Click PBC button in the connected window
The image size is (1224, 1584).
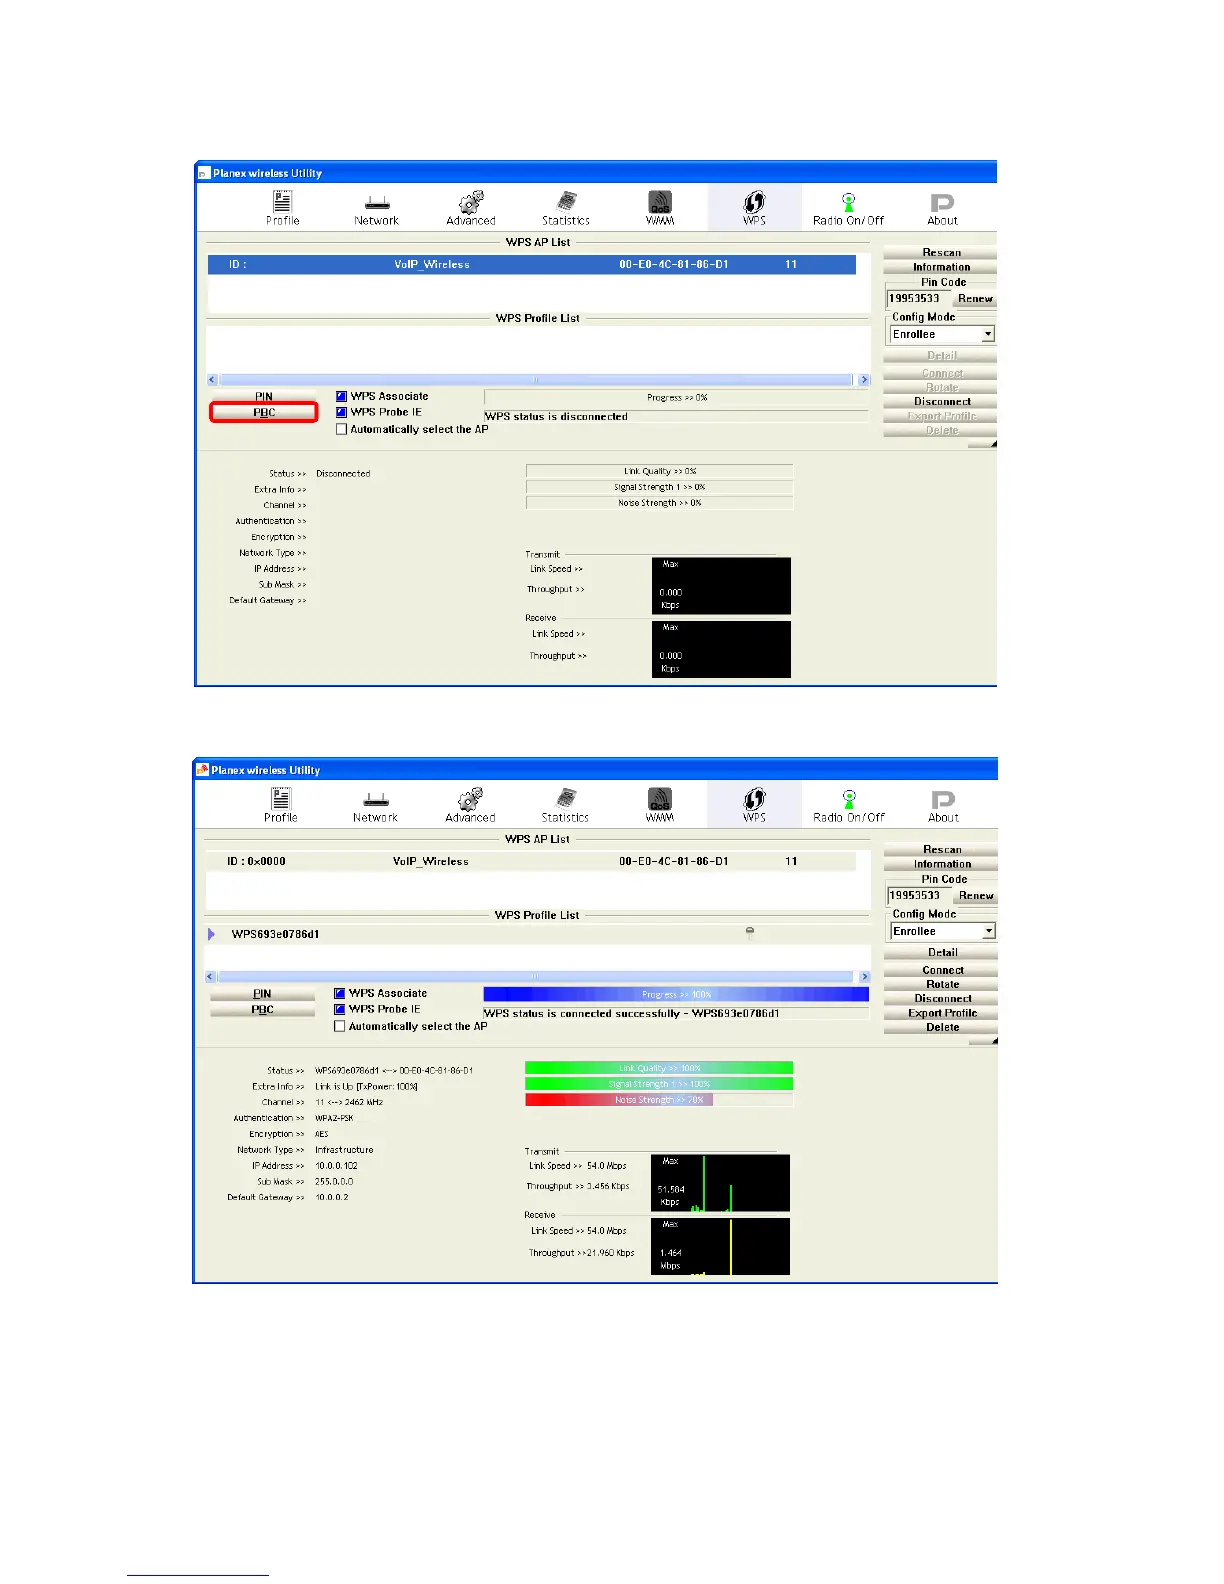click(262, 1009)
